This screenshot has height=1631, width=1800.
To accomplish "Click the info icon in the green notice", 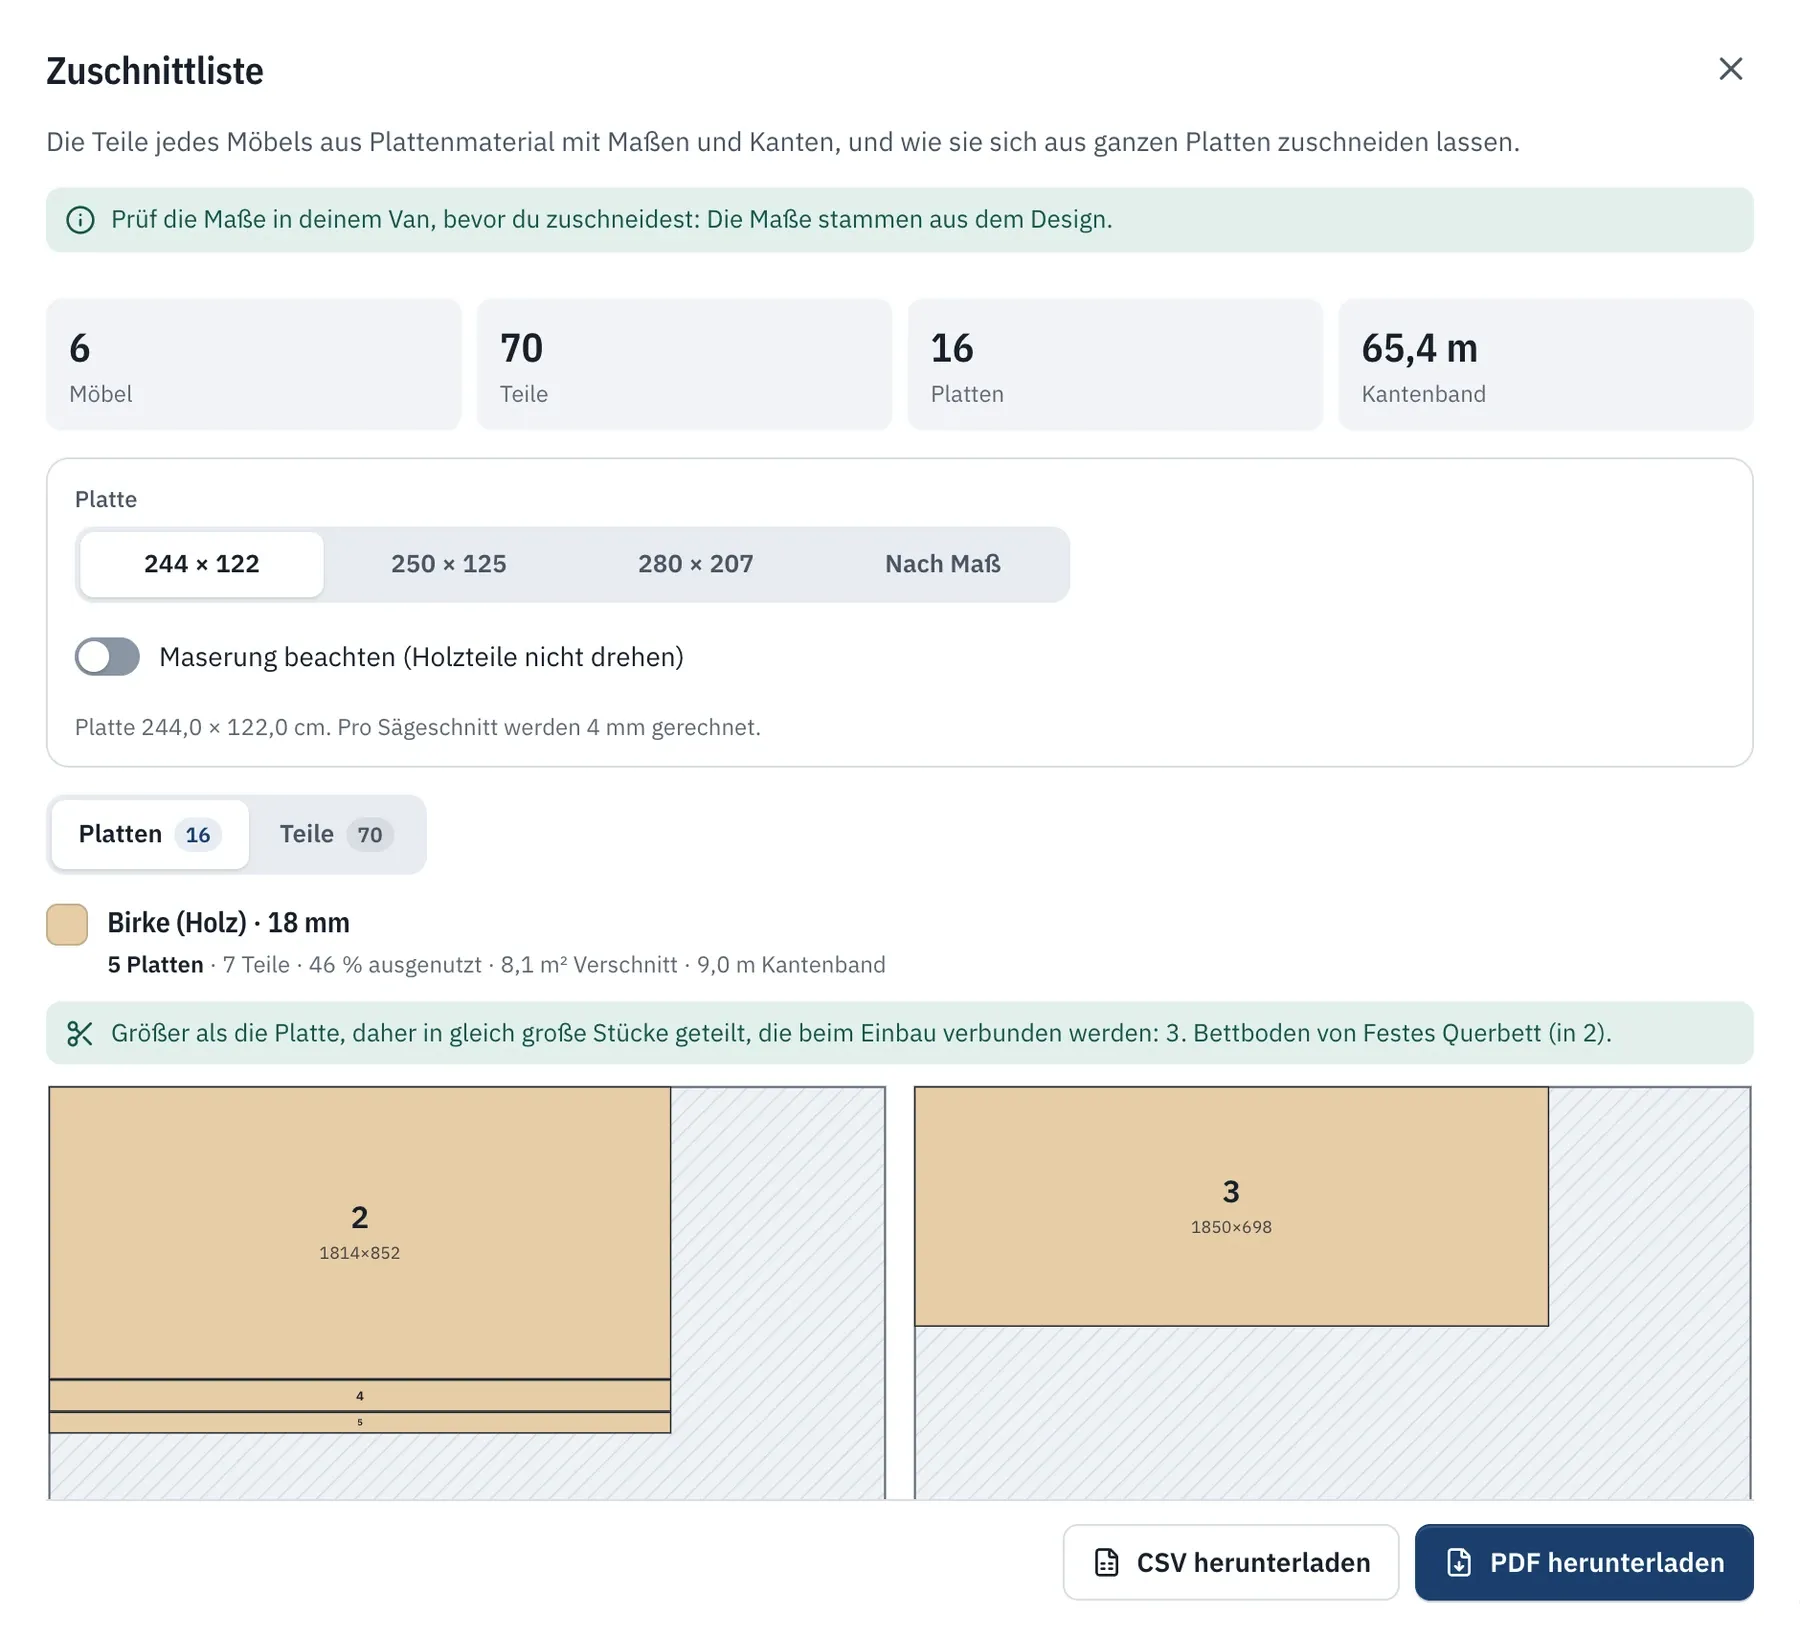I will tap(80, 220).
